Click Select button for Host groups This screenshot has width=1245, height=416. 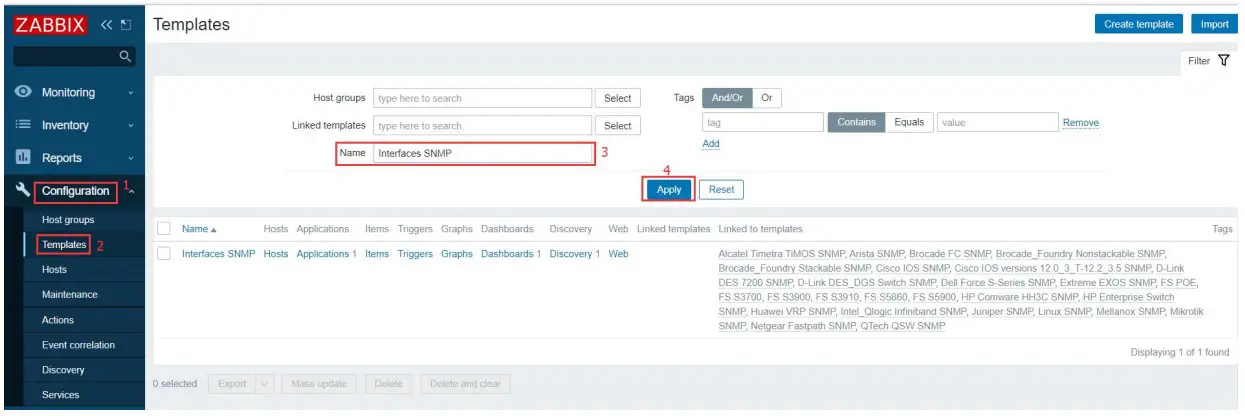tap(618, 98)
